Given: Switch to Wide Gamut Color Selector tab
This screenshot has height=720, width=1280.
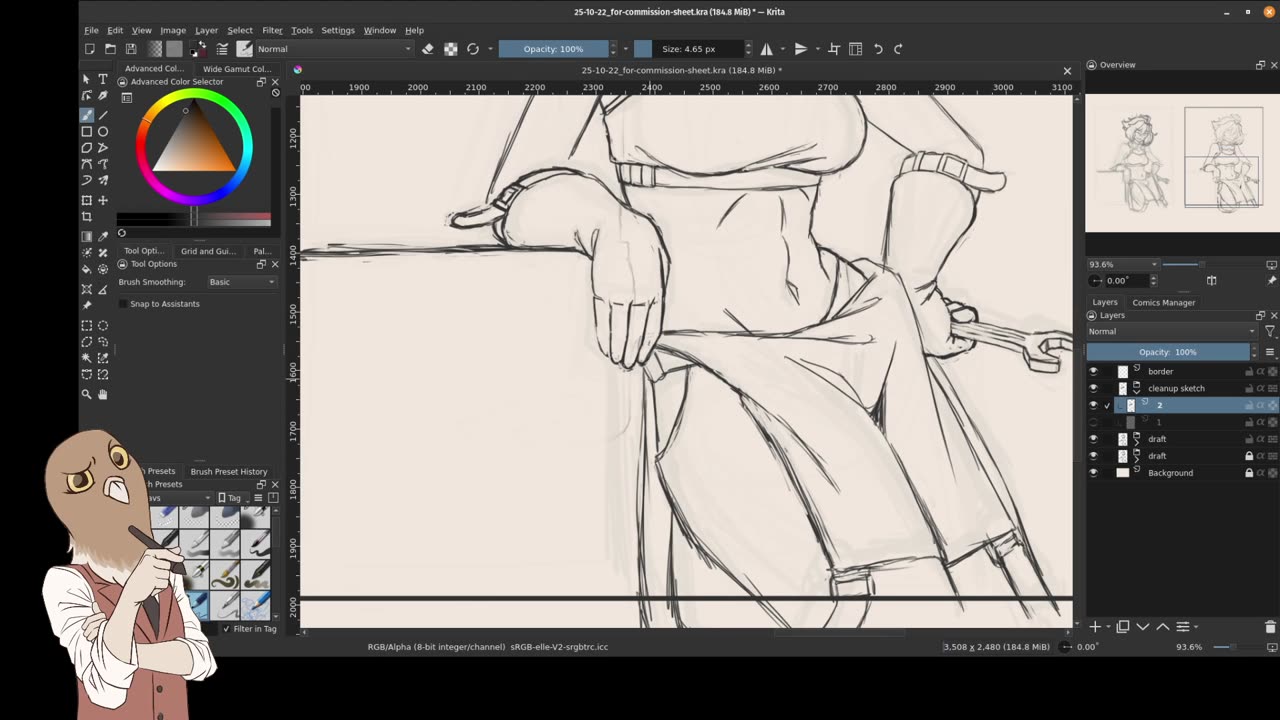Looking at the screenshot, I should click(237, 69).
